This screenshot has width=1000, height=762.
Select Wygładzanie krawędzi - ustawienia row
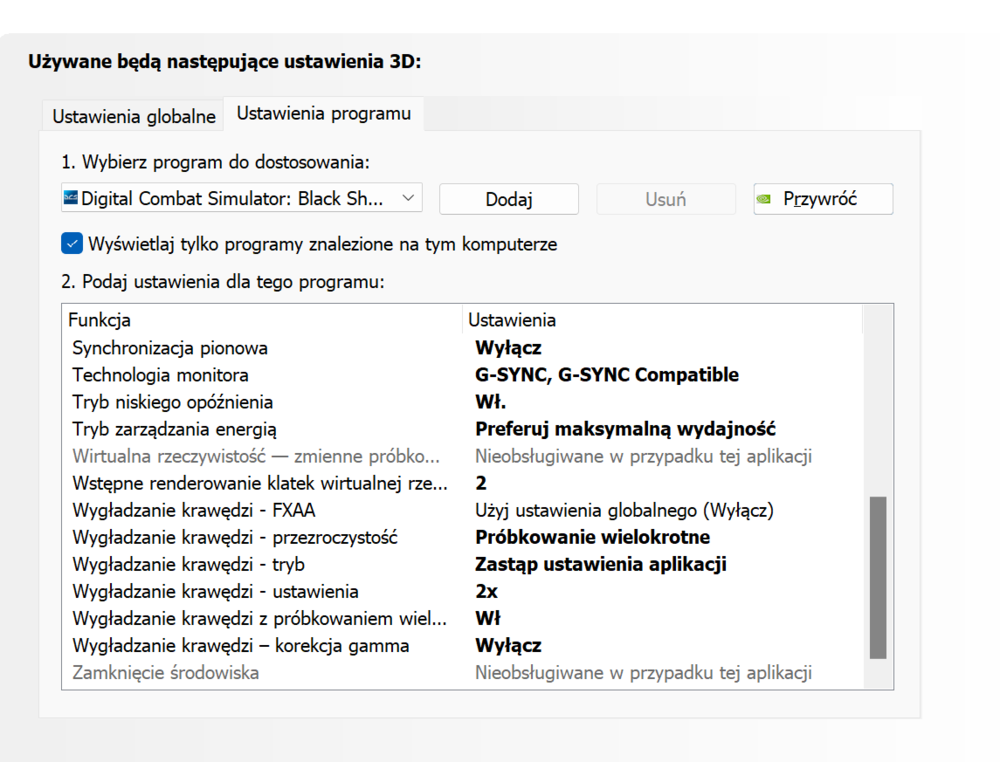pos(462,591)
